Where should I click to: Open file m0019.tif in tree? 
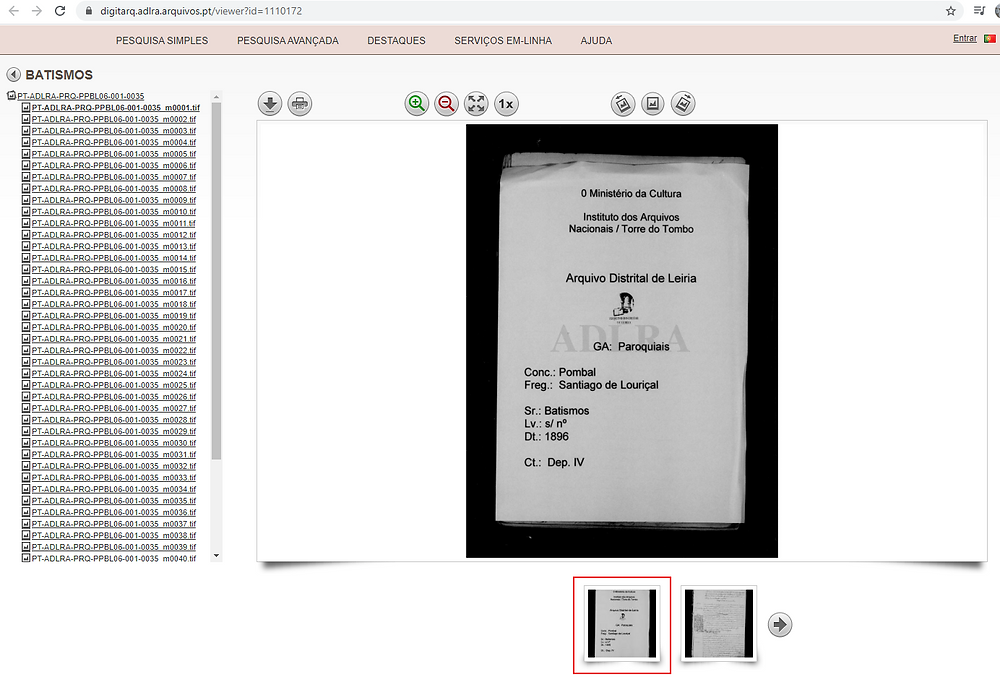pyautogui.click(x=114, y=316)
